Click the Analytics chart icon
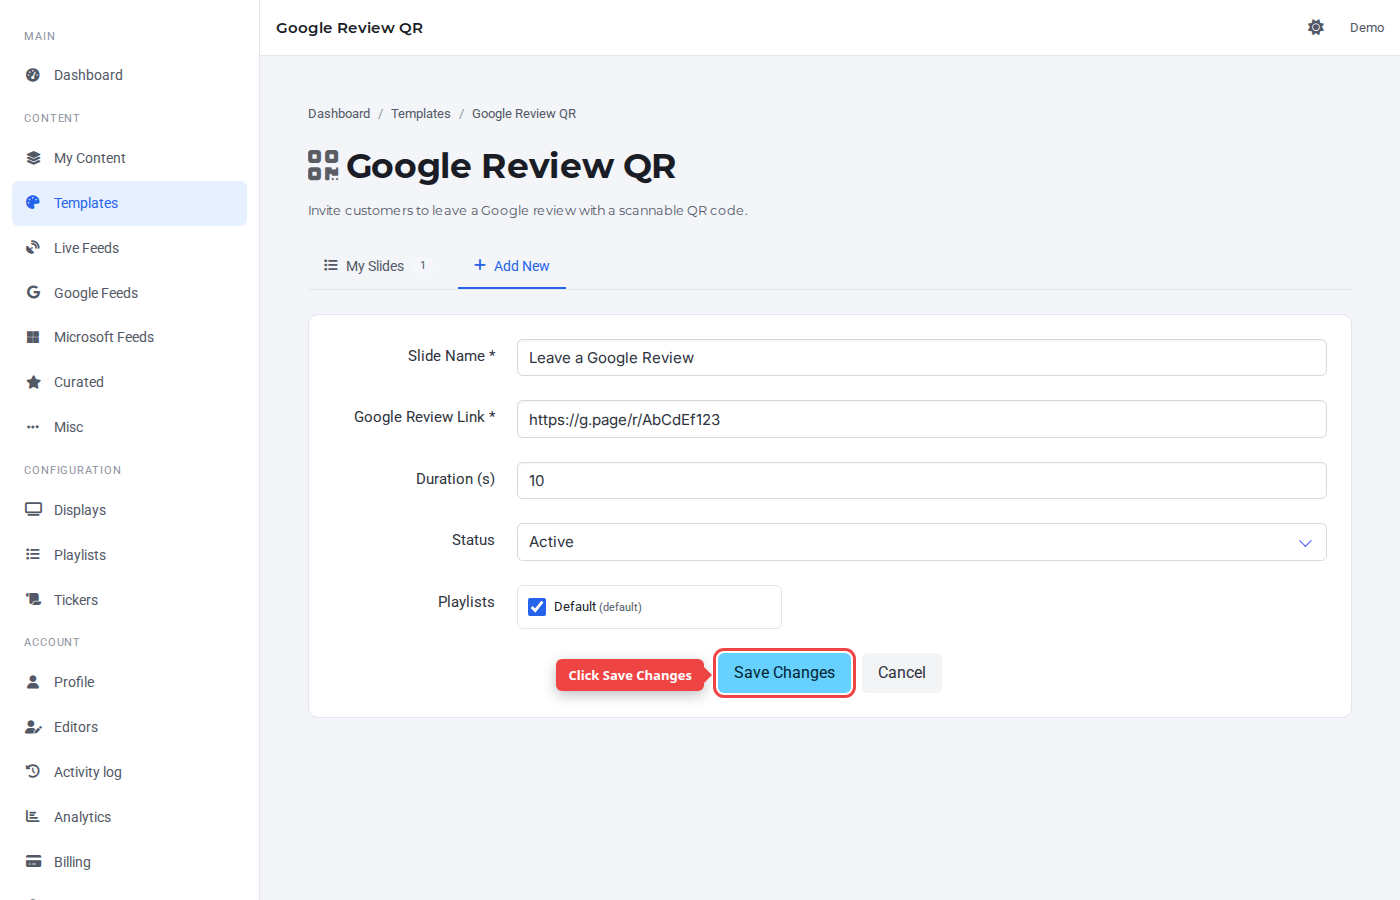The image size is (1400, 900). point(33,817)
